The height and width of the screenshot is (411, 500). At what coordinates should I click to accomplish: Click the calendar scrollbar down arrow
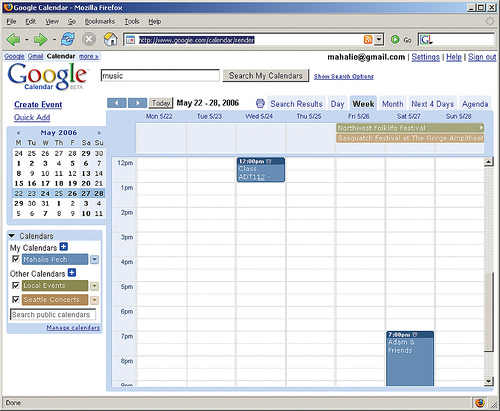(489, 381)
